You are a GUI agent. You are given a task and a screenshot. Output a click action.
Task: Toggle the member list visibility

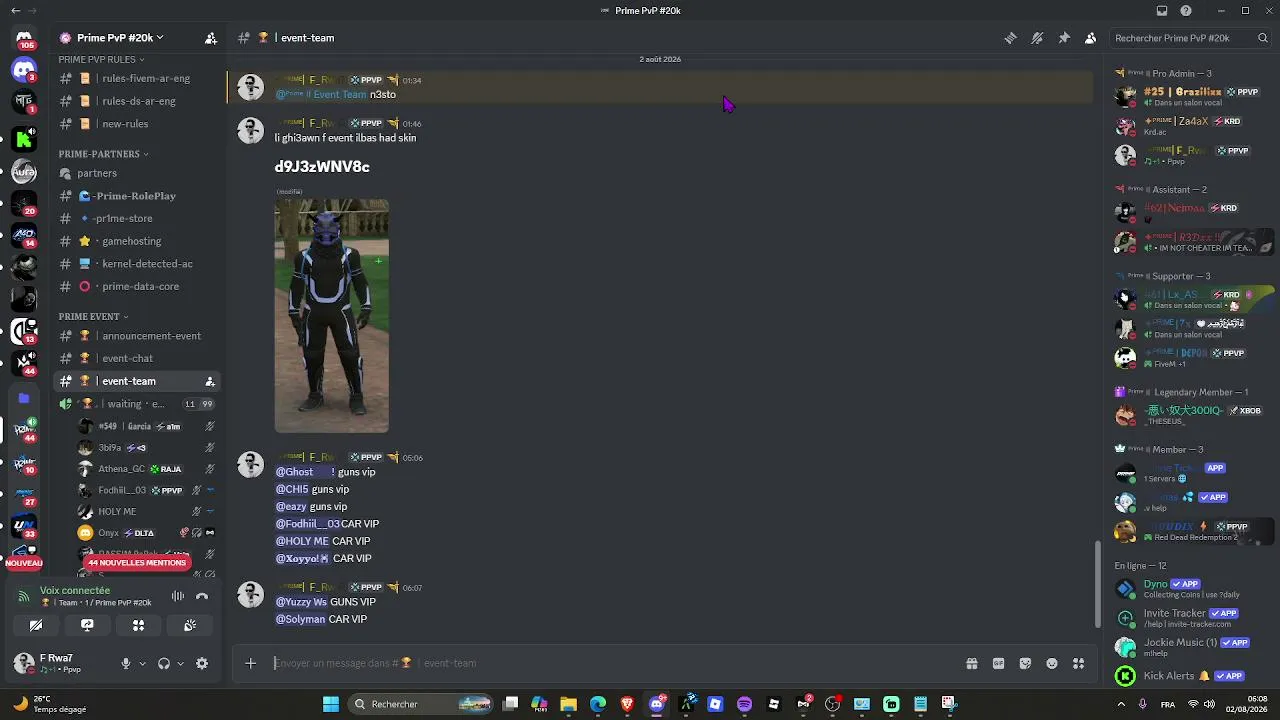click(x=1090, y=38)
